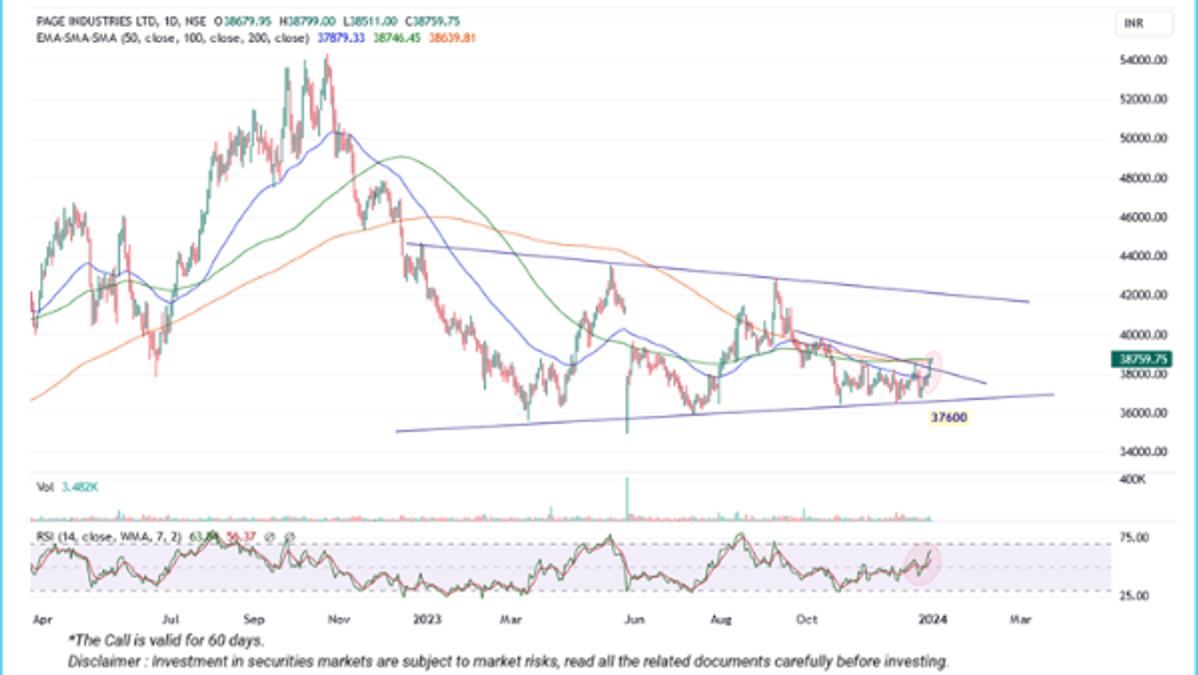Click the orange SMA value 38639.81

pos(452,37)
